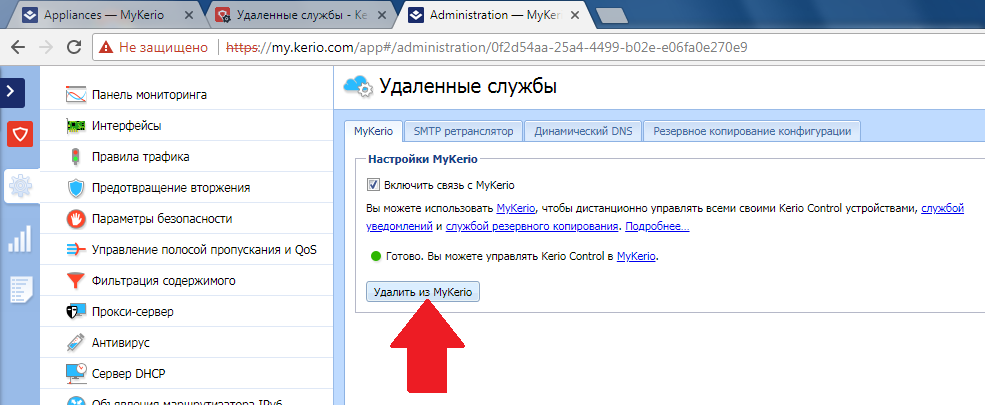Follow the MyKerio link in description
Image resolution: width=985 pixels, height=405 pixels.
coord(516,208)
